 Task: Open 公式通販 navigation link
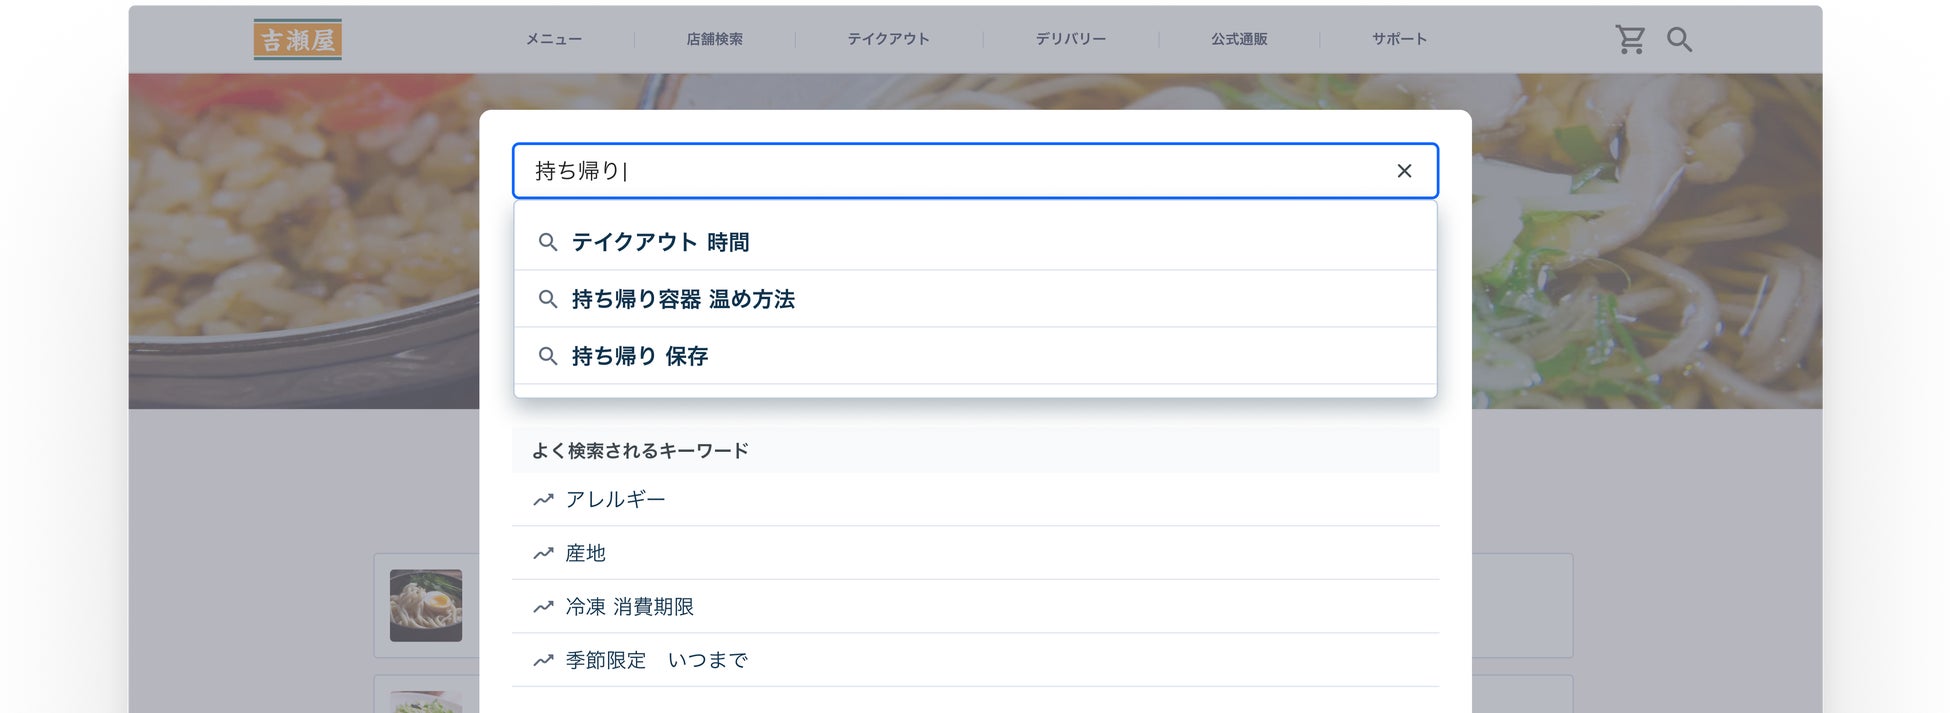pos(1239,39)
